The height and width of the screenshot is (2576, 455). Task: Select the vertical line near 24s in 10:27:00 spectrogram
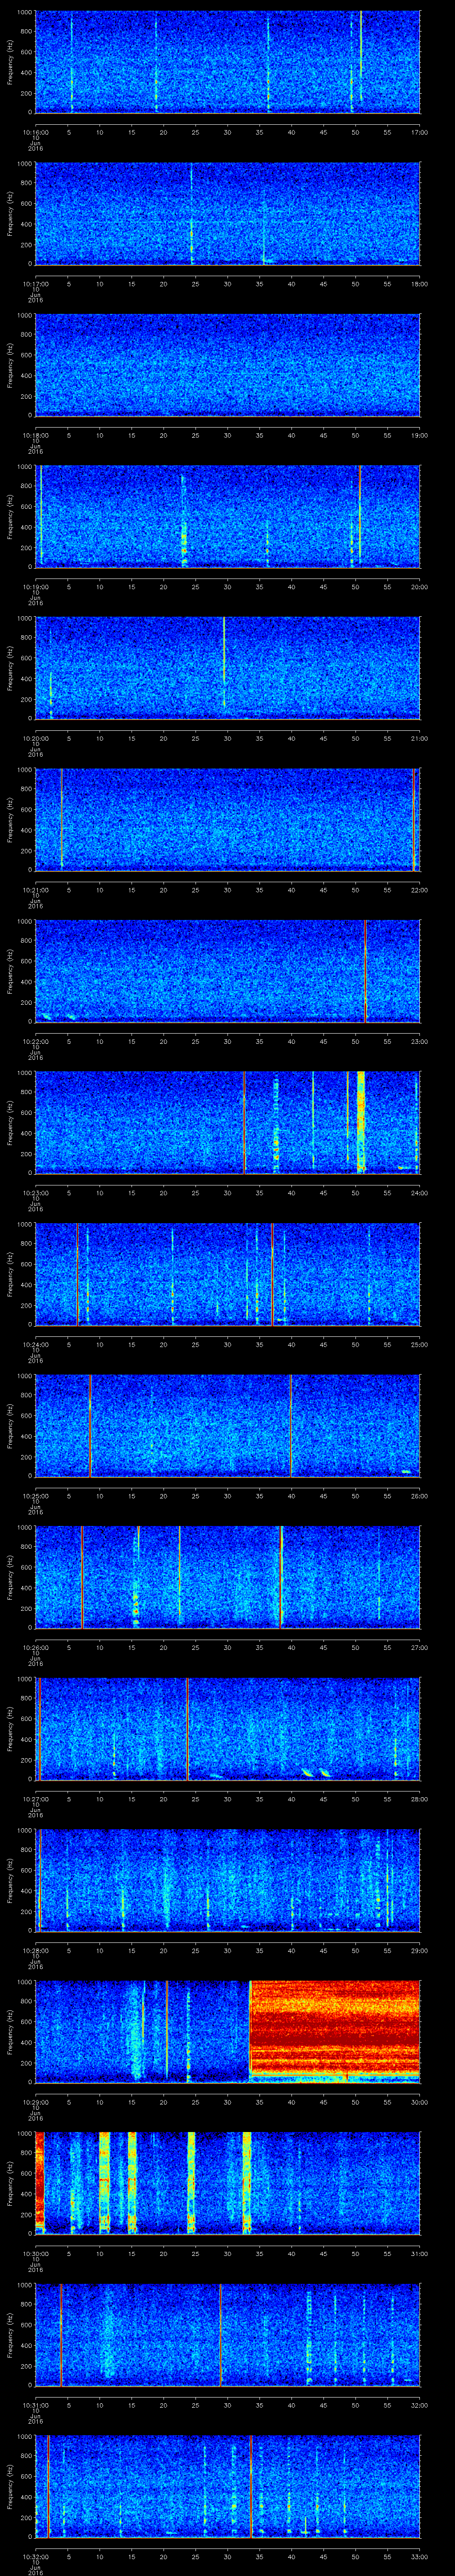point(187,1727)
